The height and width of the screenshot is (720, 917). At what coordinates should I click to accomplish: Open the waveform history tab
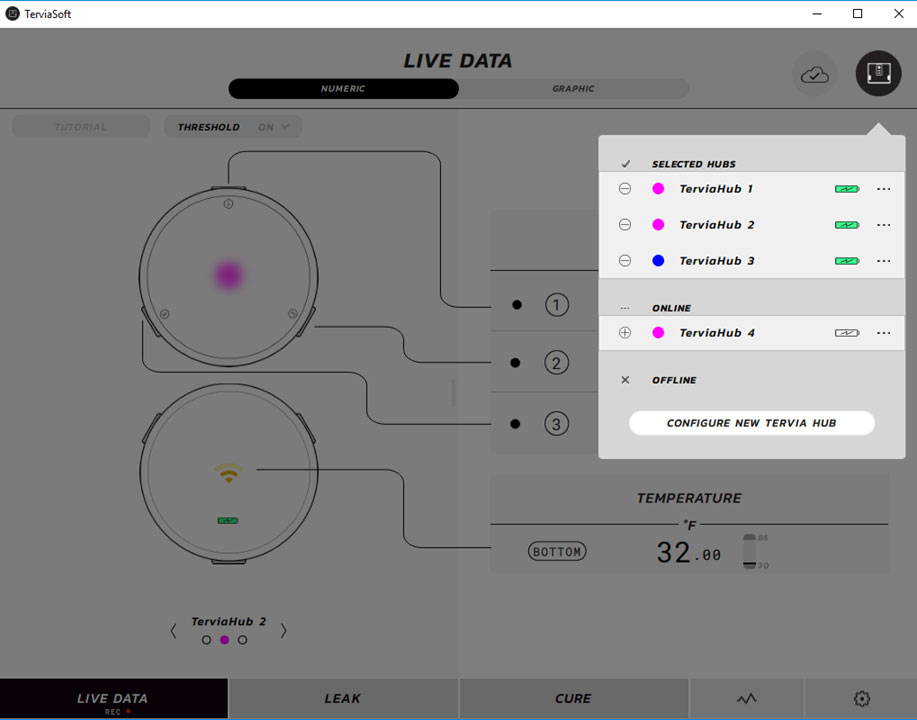click(747, 698)
